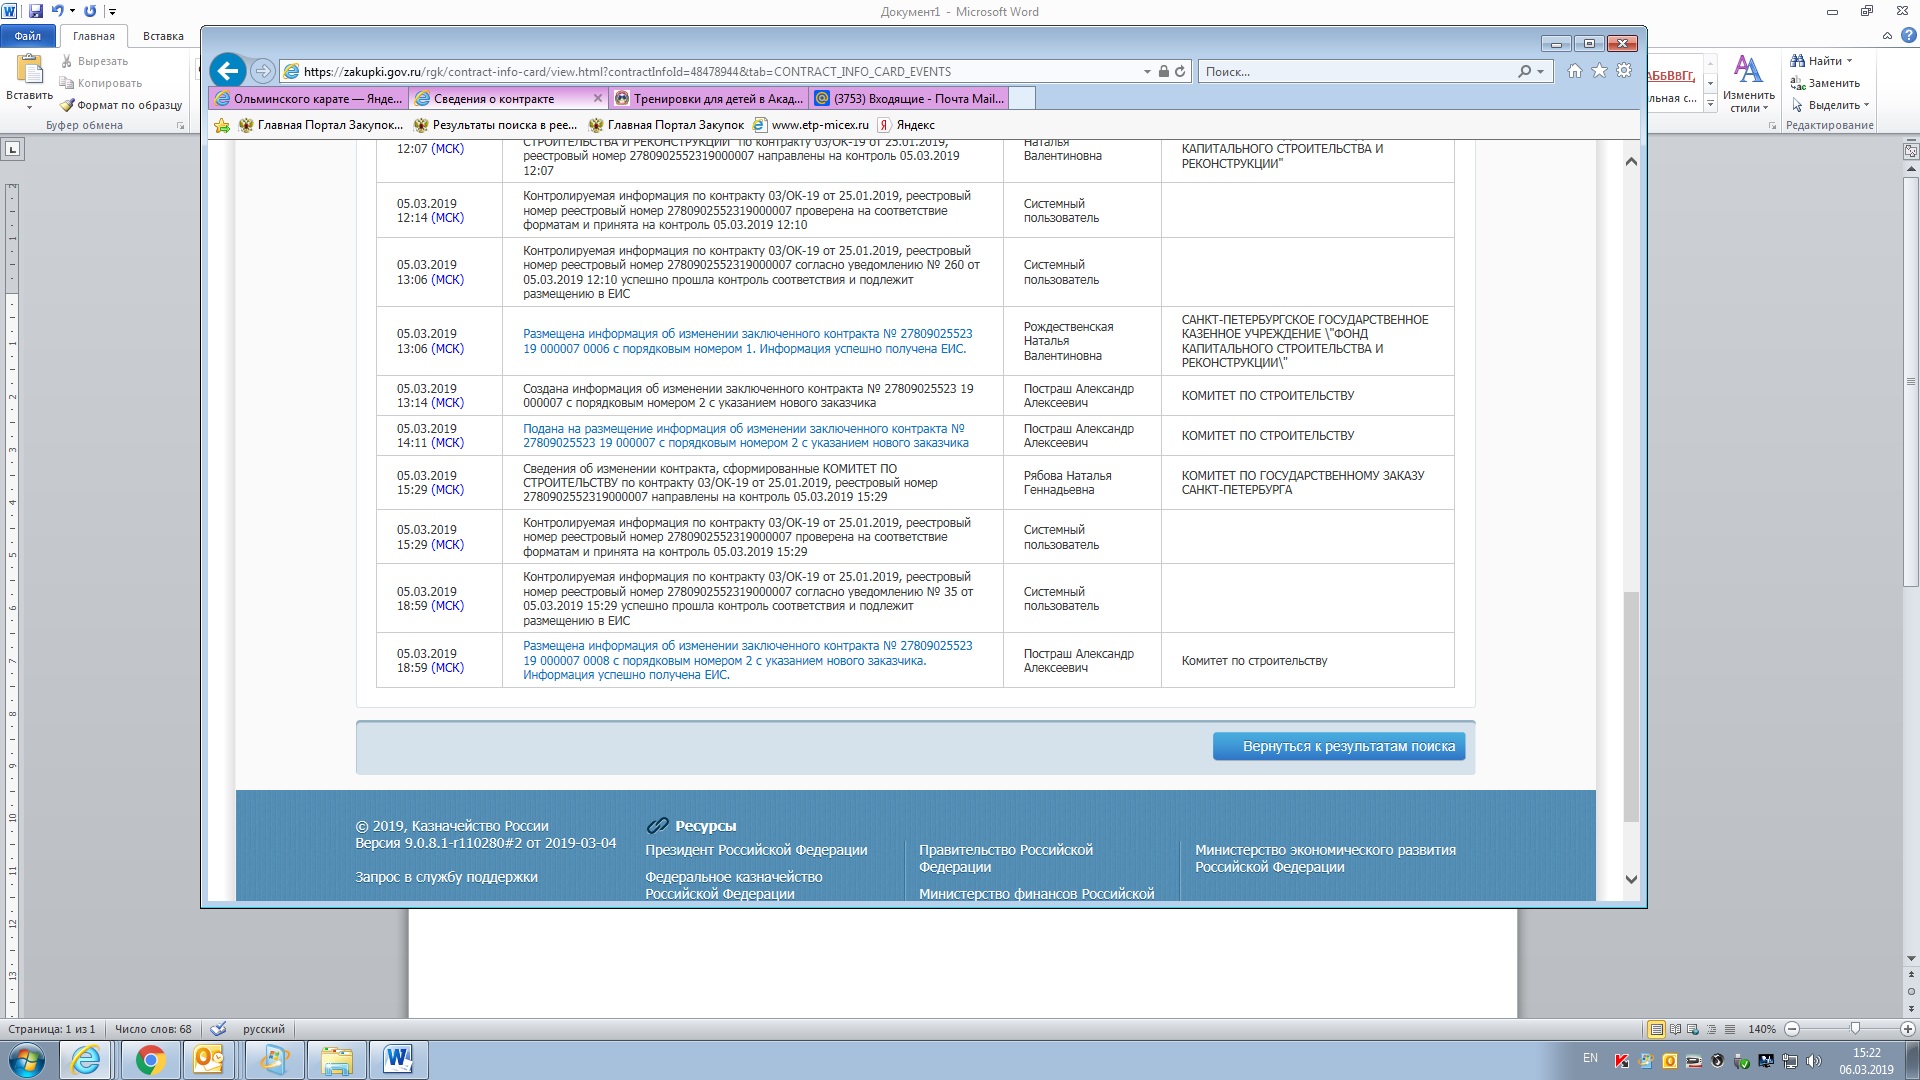Expand the Найти dropdown arrow
This screenshot has height=1080, width=1920.
[x=1849, y=61]
